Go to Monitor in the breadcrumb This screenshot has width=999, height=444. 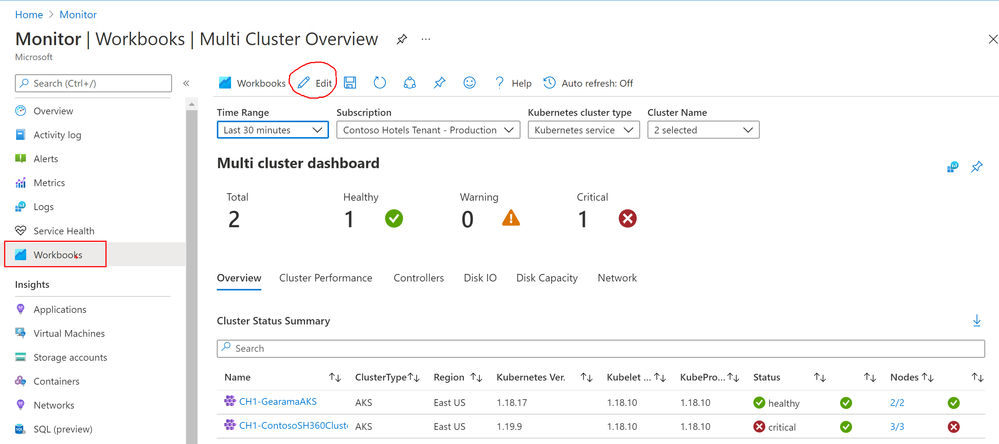(78, 14)
